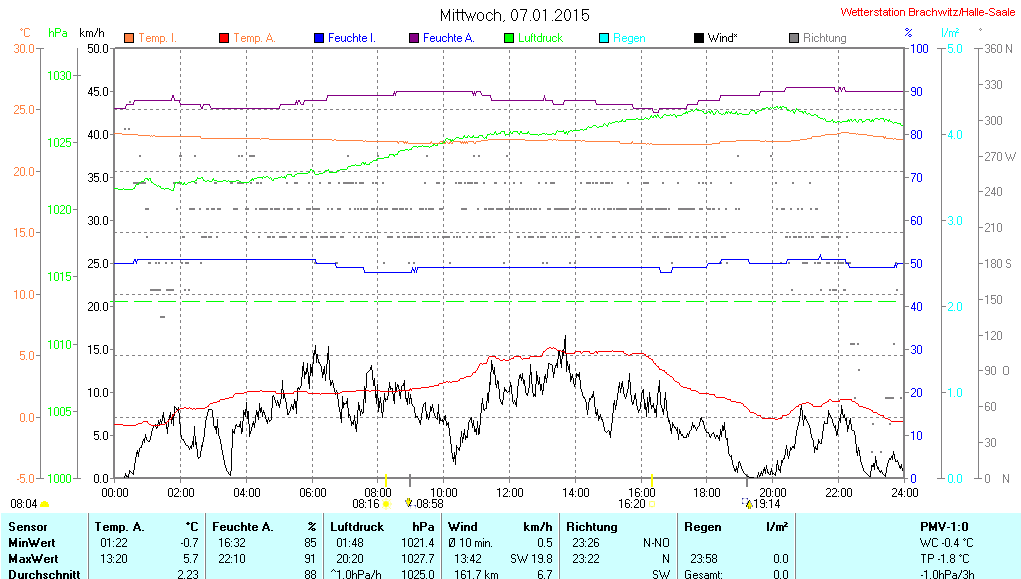Click the 12:00 time axis label
1021x579 pixels.
[510, 492]
